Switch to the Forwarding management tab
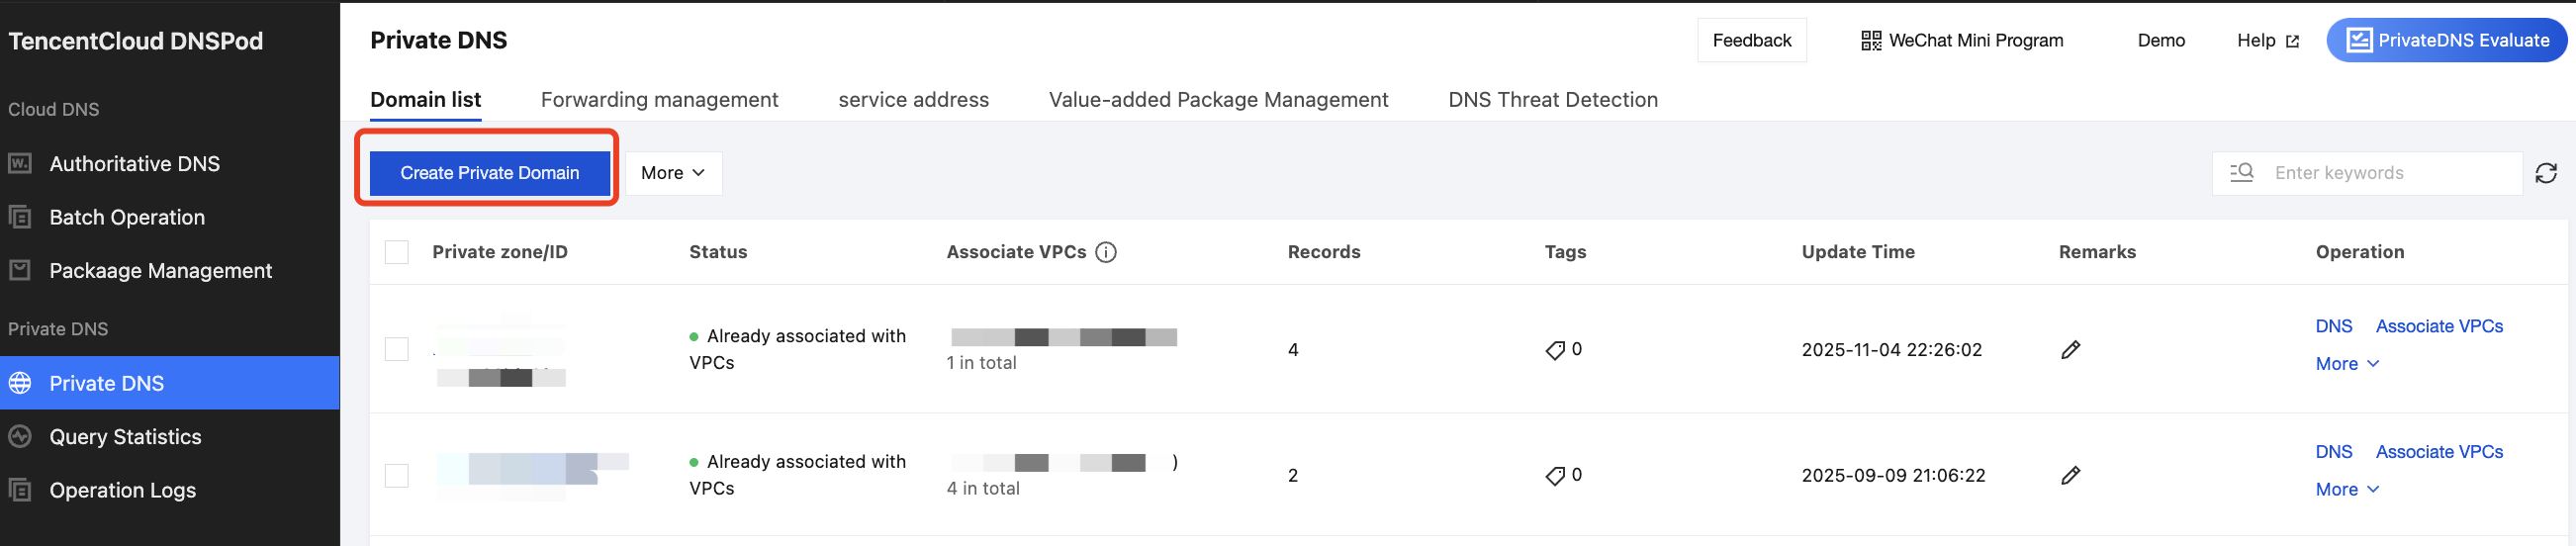Image resolution: width=2576 pixels, height=546 pixels. [659, 100]
